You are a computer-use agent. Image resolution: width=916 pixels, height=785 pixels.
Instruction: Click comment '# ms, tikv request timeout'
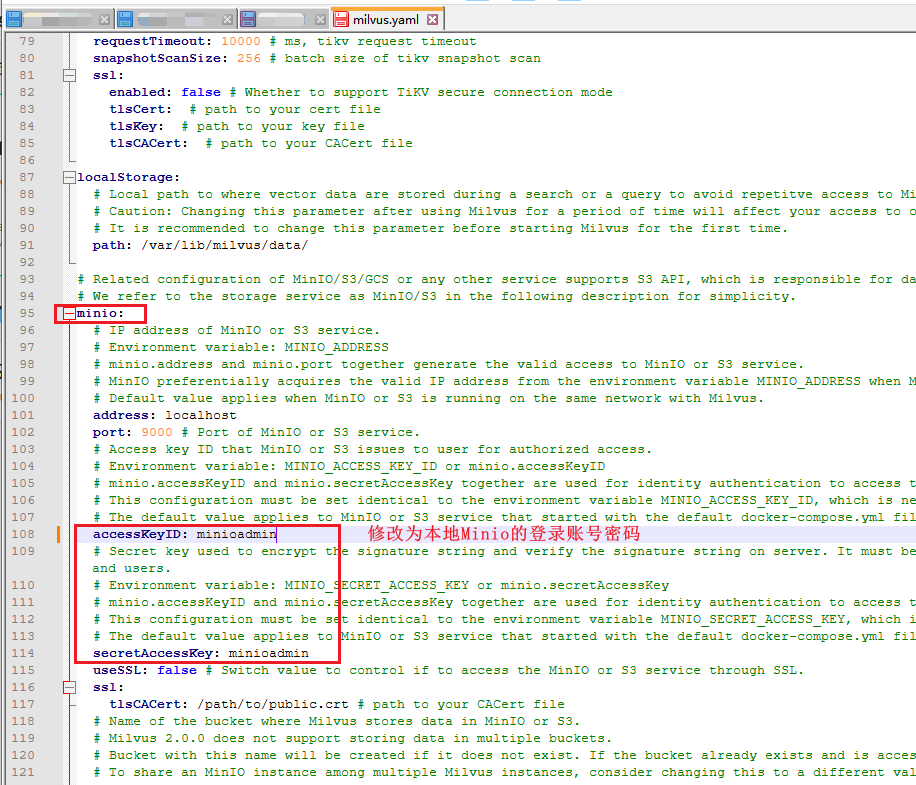(x=373, y=41)
